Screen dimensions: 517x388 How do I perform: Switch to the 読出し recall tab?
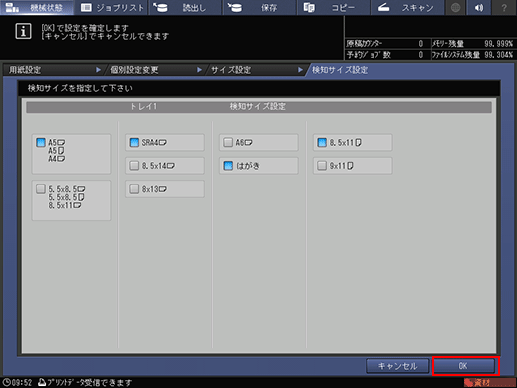click(186, 7)
